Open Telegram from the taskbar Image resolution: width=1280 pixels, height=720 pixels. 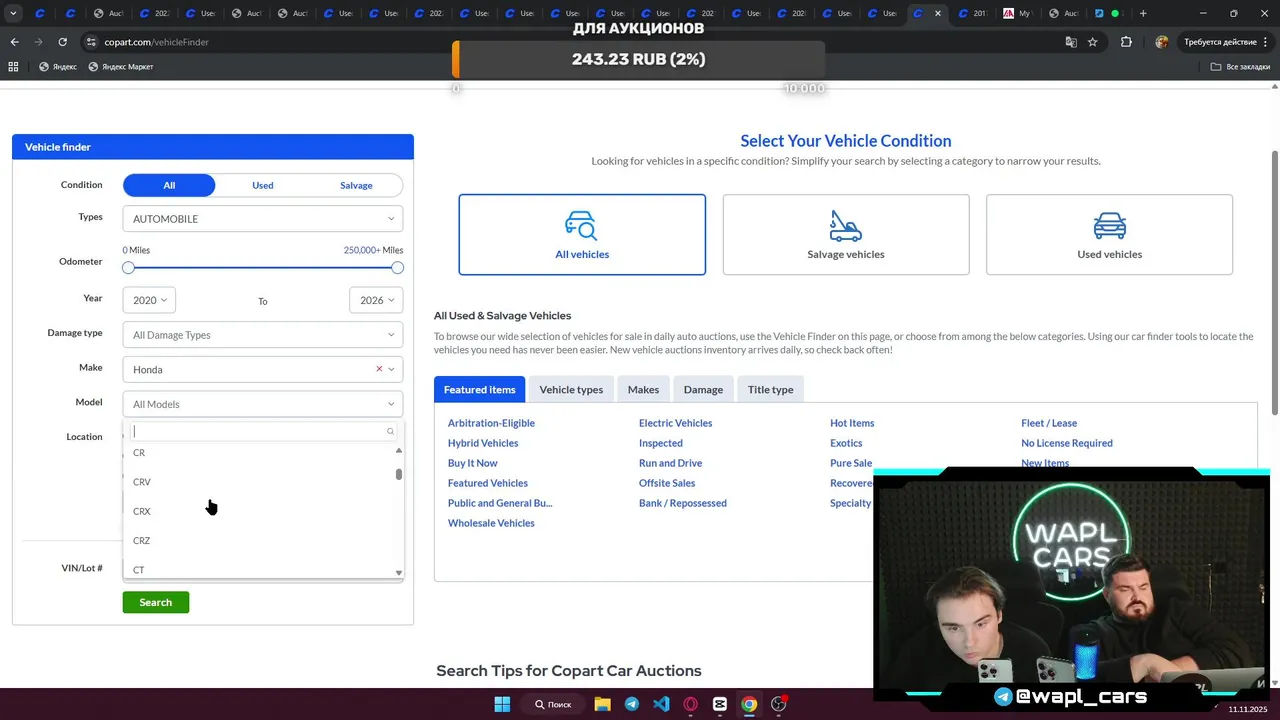click(632, 704)
